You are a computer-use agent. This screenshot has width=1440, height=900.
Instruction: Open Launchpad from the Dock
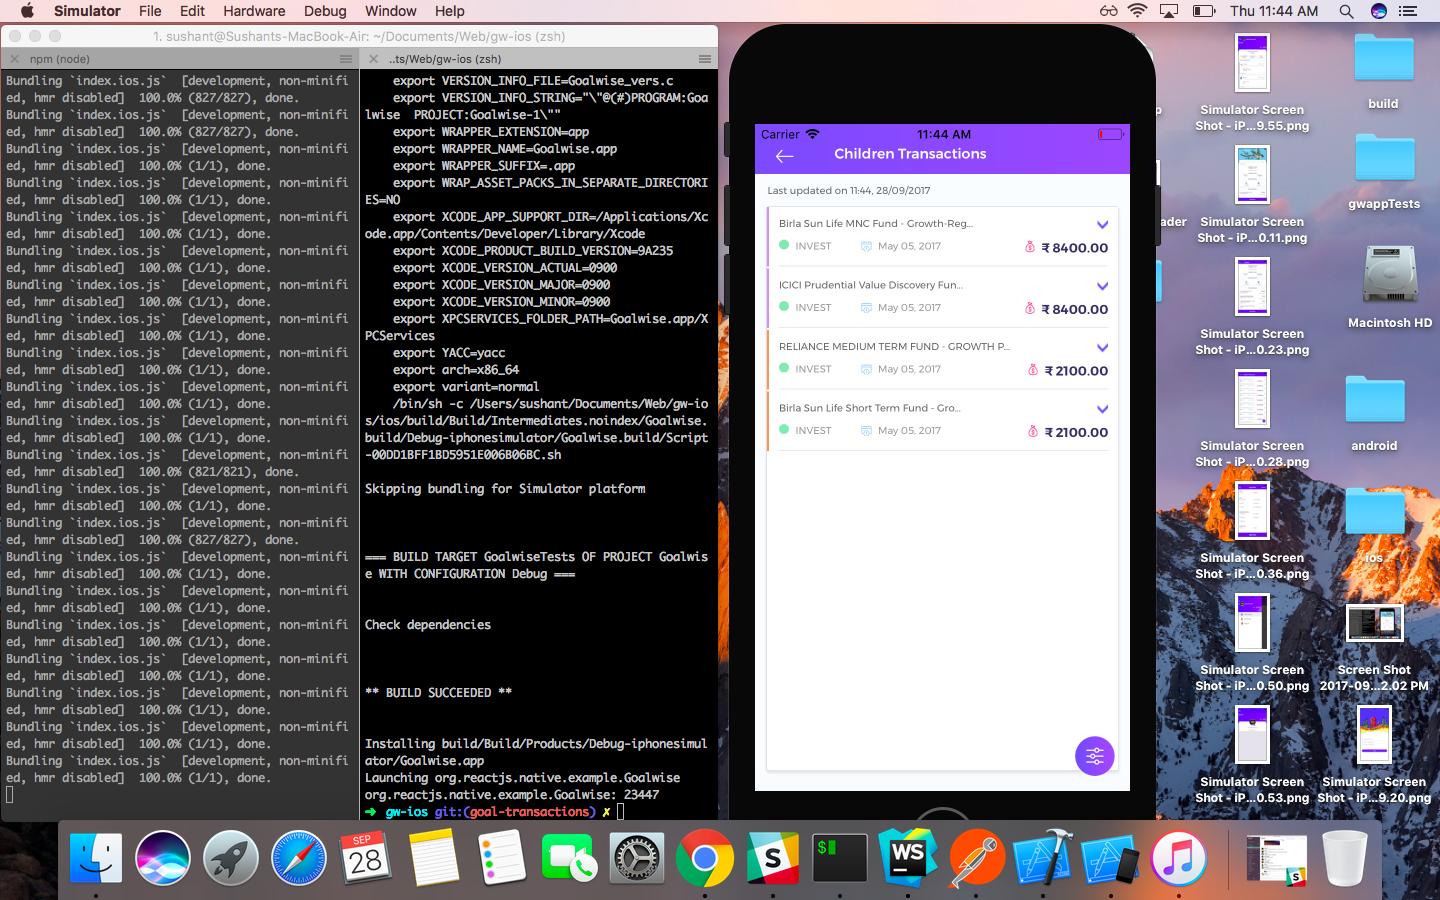coord(231,858)
